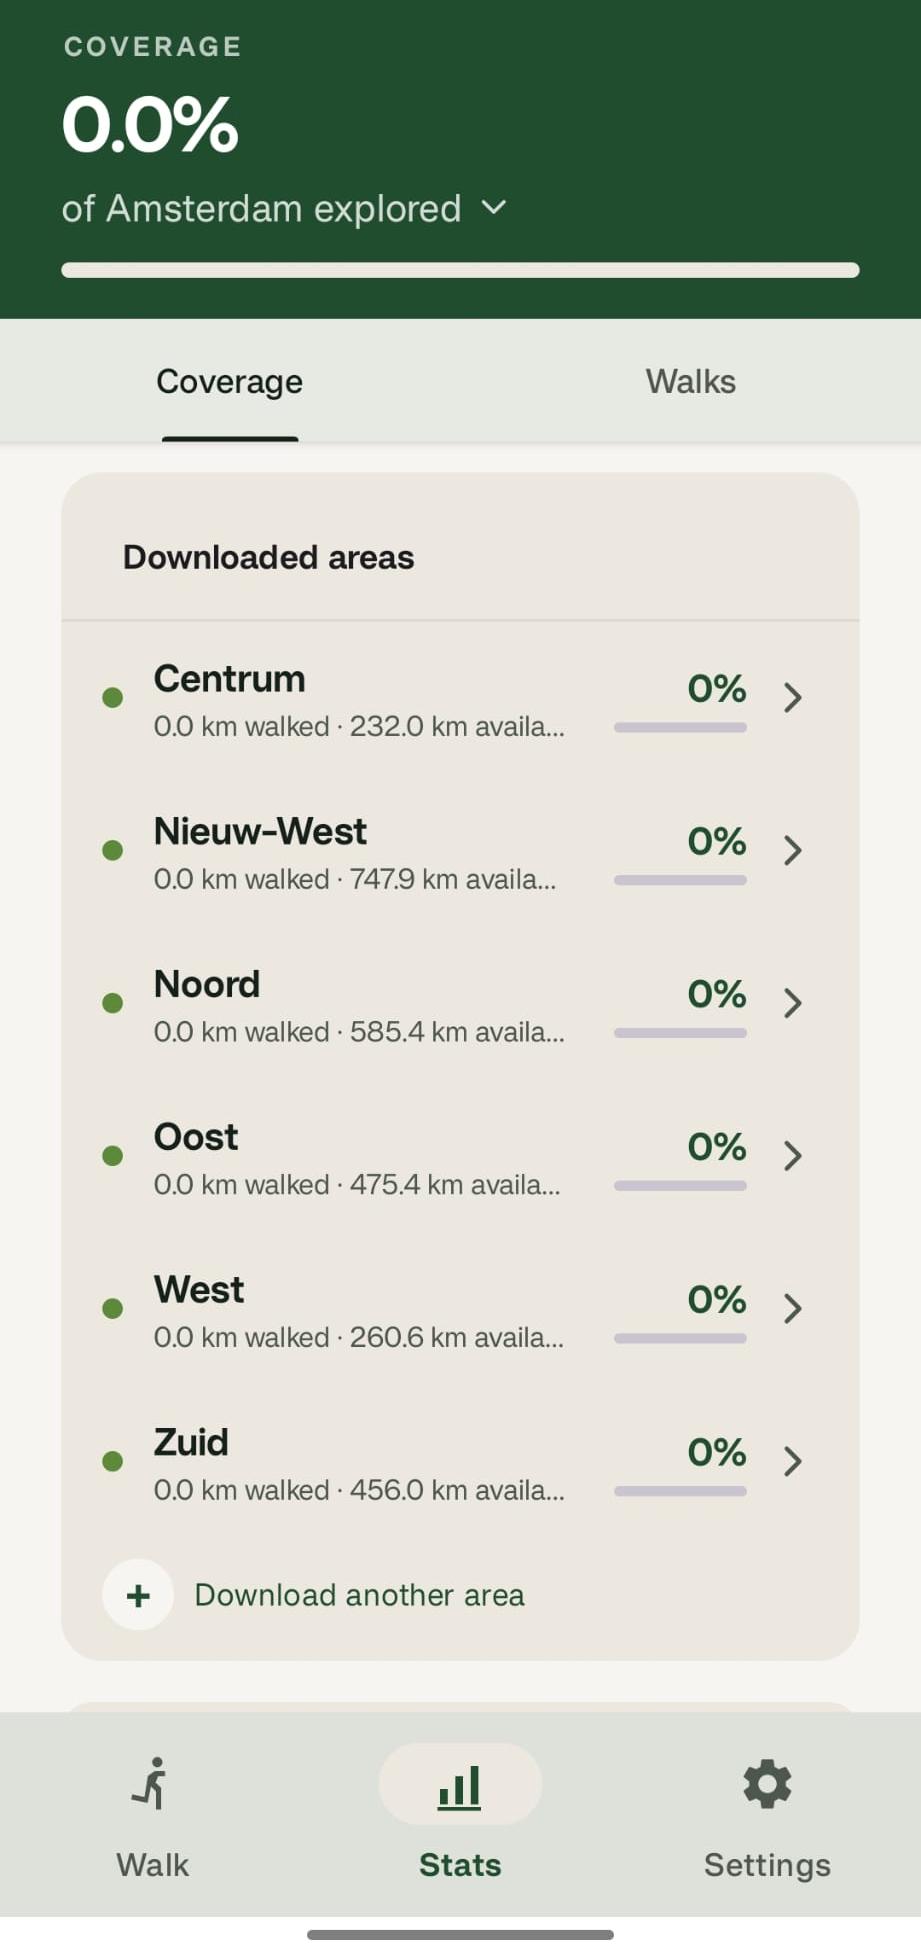
Task: Open Centrum details with its chevron
Action: 793,697
